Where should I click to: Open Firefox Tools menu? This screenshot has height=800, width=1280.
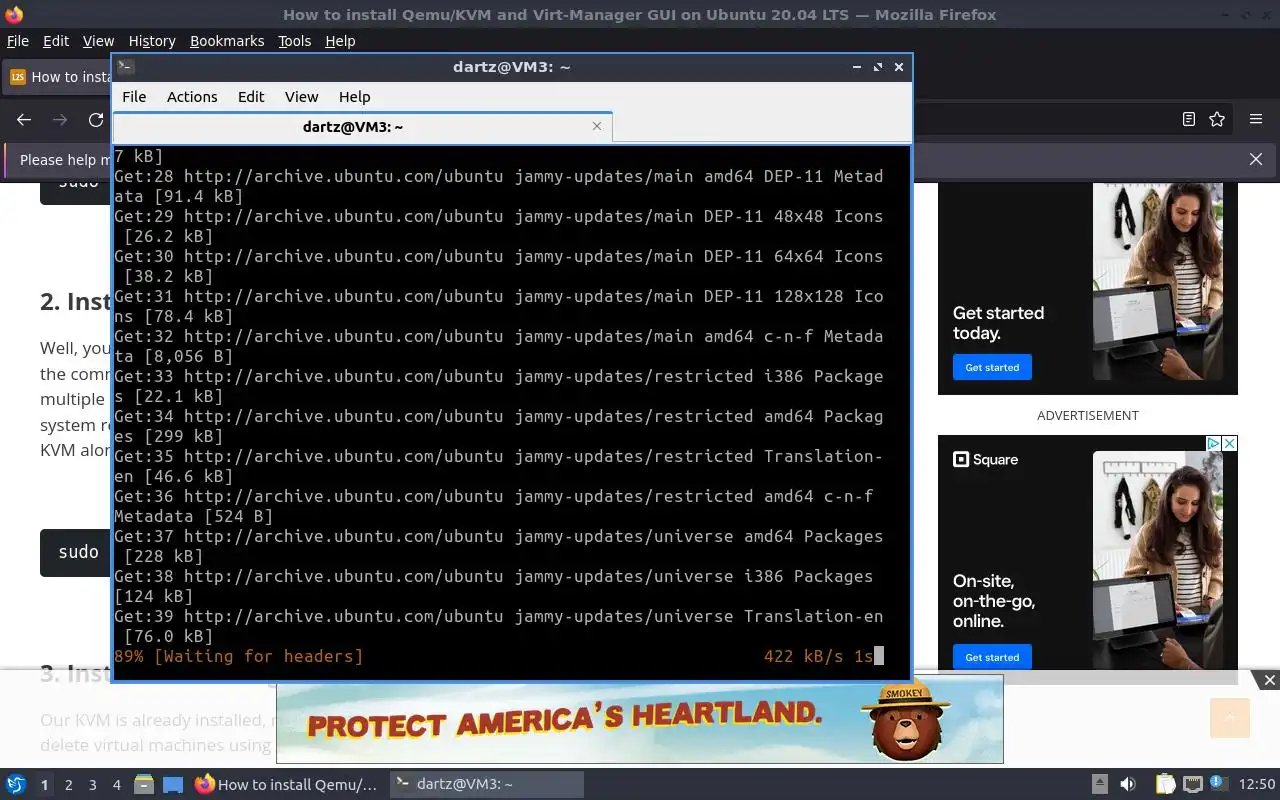point(294,41)
